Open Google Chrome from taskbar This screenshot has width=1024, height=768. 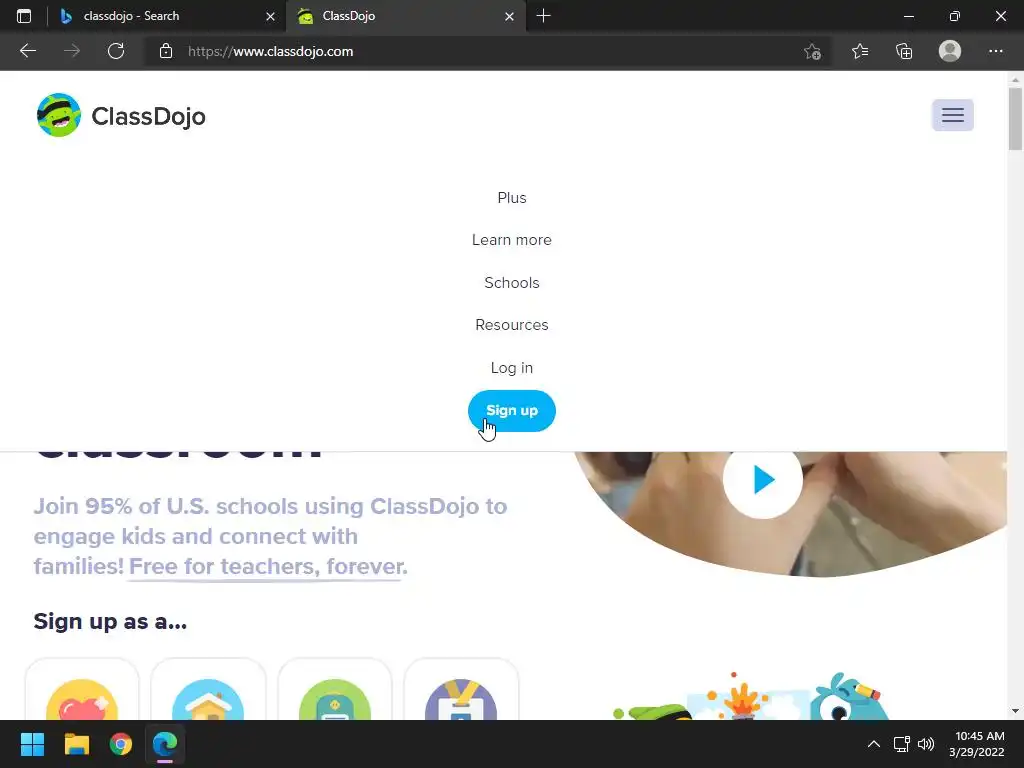tap(121, 744)
